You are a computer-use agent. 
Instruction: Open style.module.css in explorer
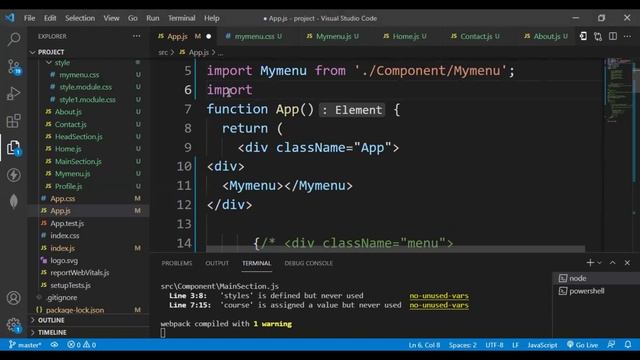coord(85,87)
